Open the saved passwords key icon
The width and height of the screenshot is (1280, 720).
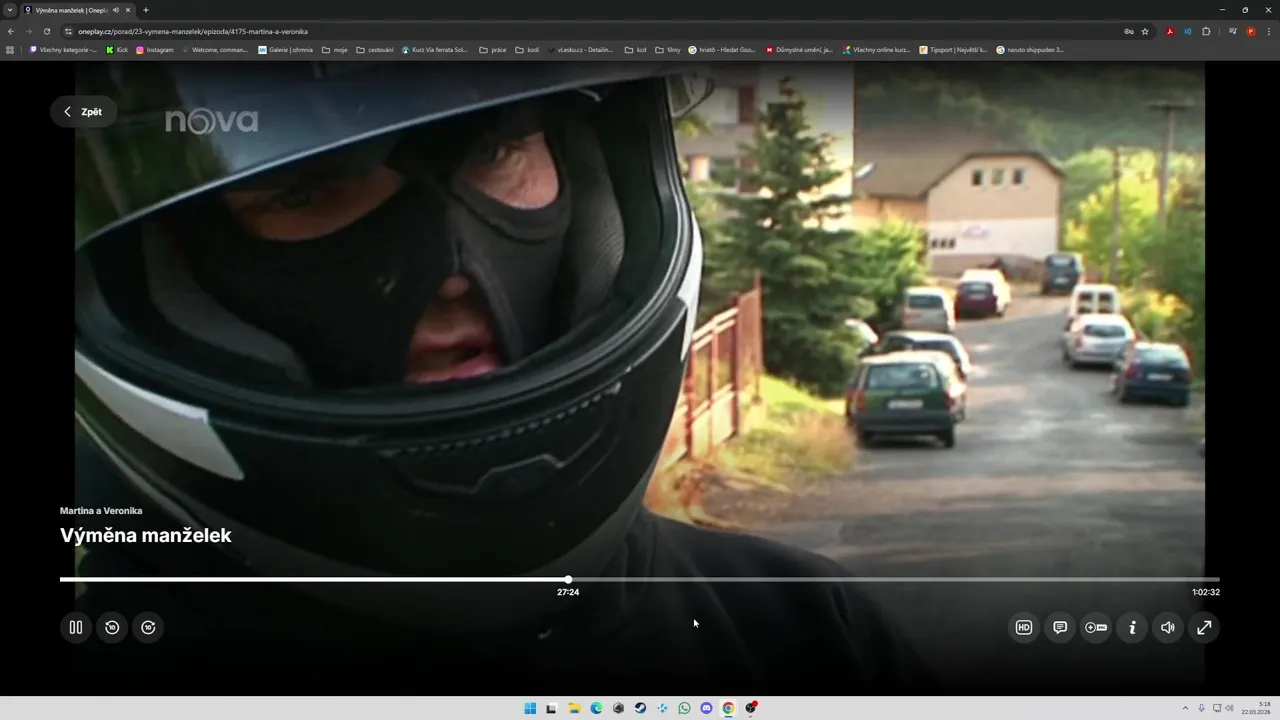click(1129, 31)
